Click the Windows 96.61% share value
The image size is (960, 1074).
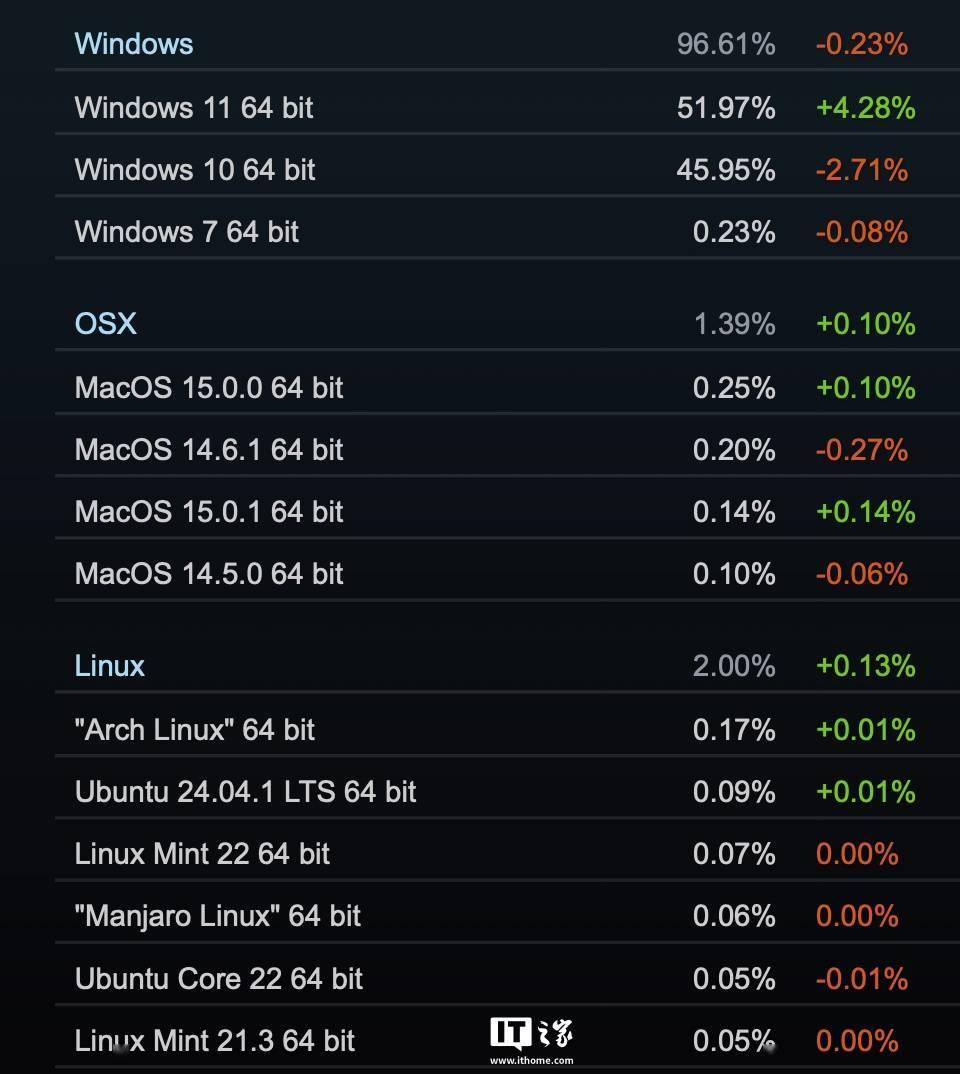point(726,45)
